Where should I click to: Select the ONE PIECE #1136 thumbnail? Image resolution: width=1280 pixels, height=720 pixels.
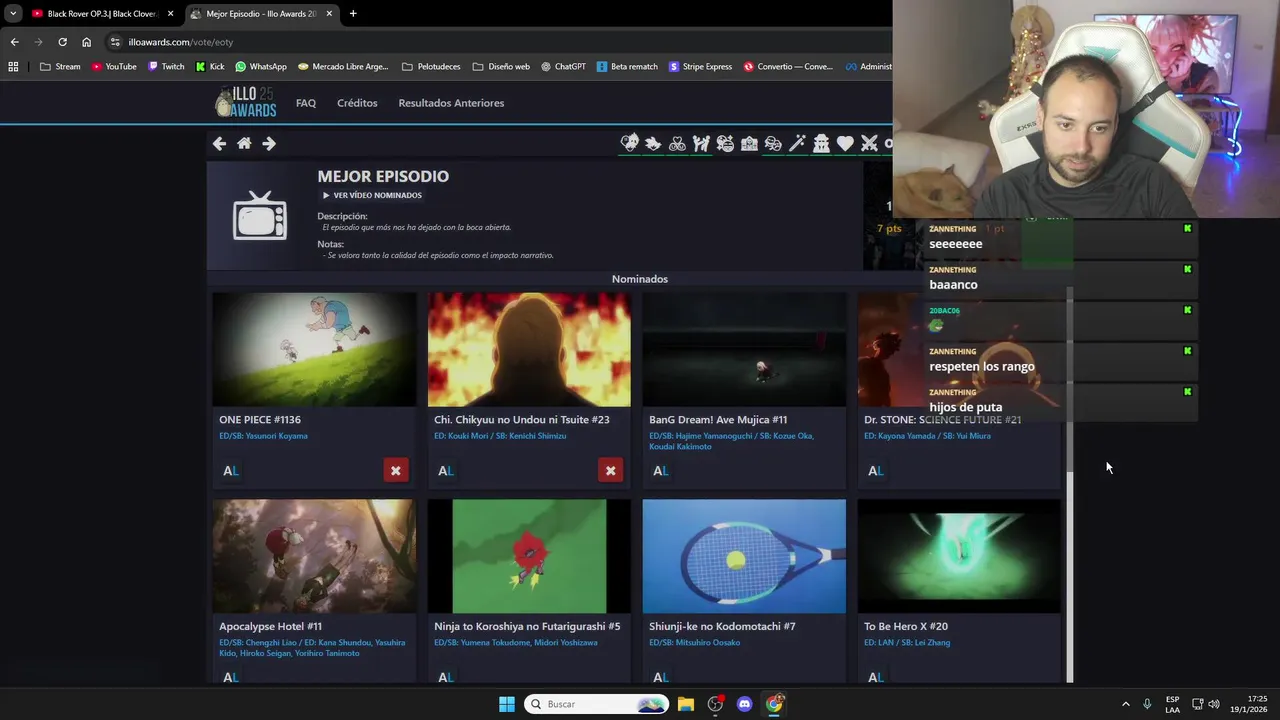coord(314,349)
